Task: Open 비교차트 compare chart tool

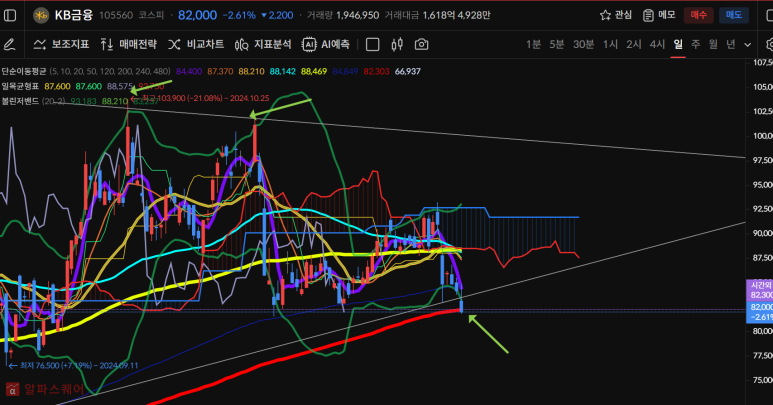Action: (196, 44)
